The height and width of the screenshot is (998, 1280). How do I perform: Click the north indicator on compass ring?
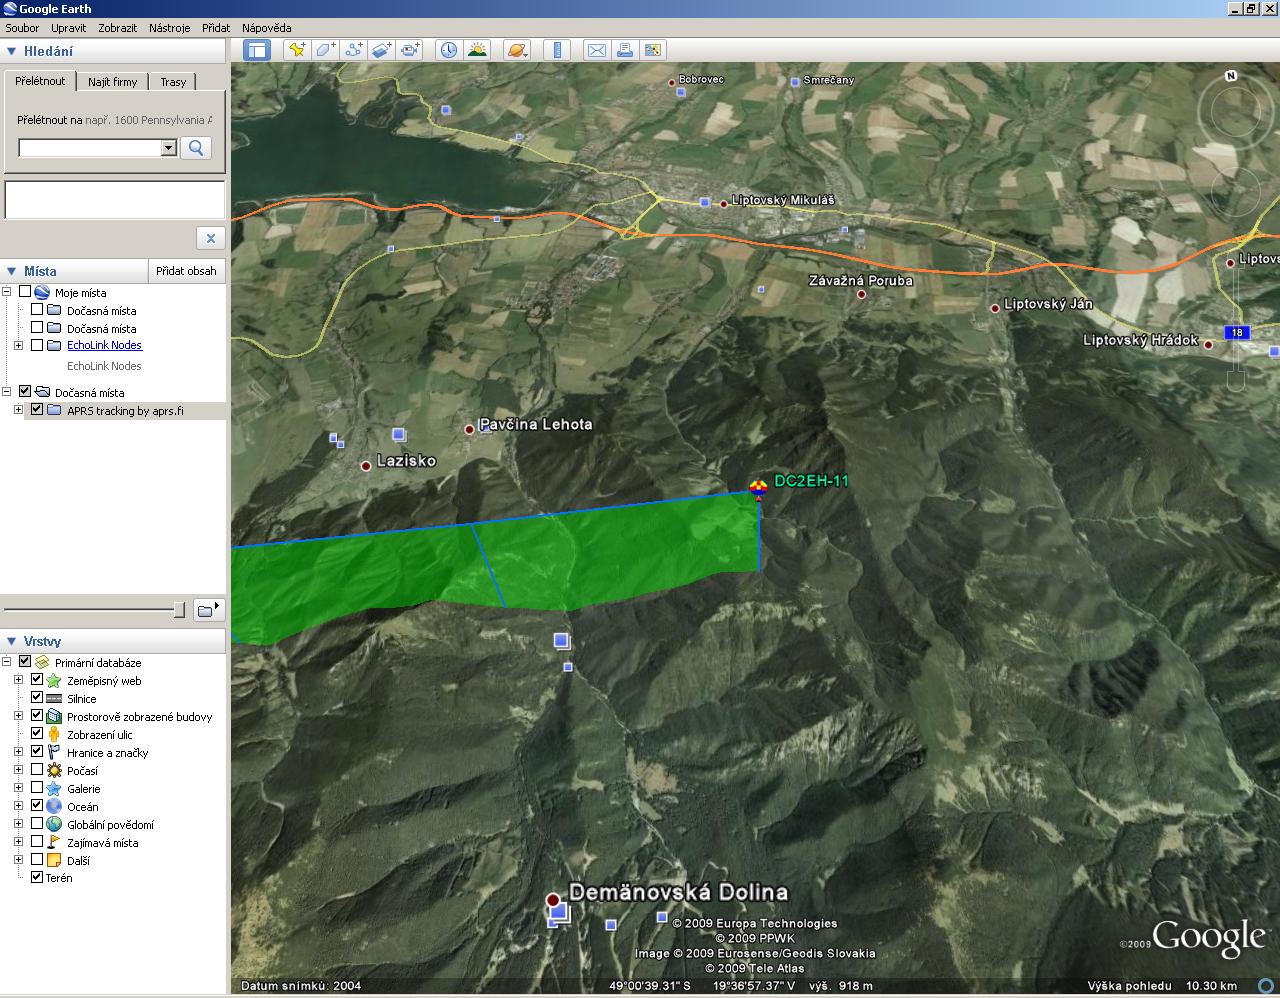1231,75
